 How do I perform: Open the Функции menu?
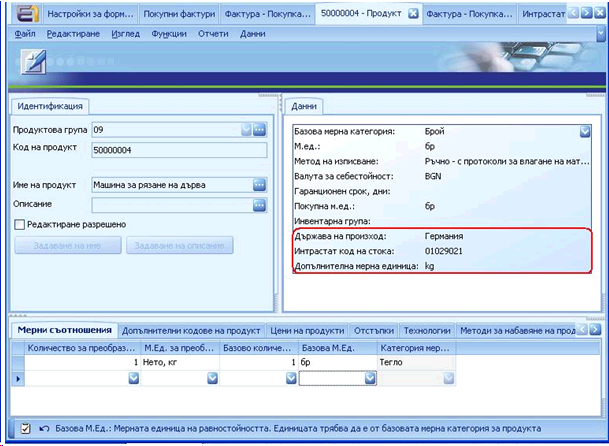tap(169, 34)
